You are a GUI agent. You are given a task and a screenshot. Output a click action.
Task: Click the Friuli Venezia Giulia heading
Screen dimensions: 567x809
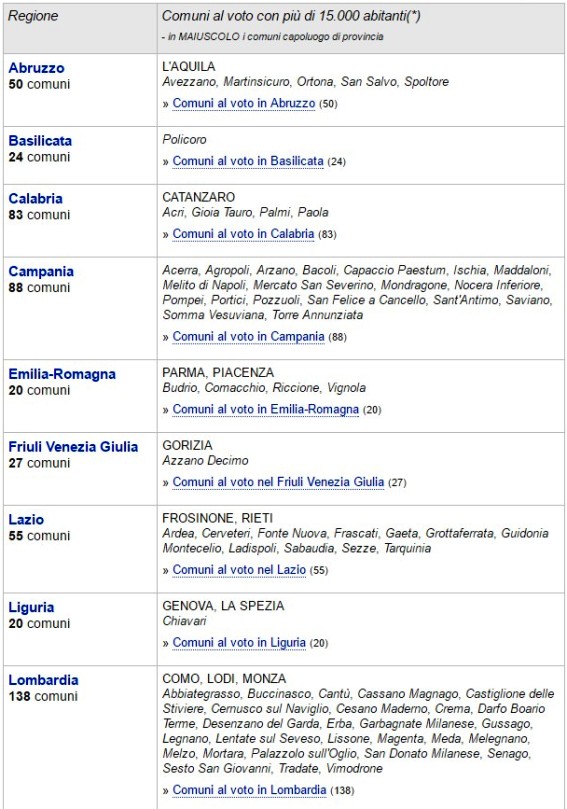[73, 447]
